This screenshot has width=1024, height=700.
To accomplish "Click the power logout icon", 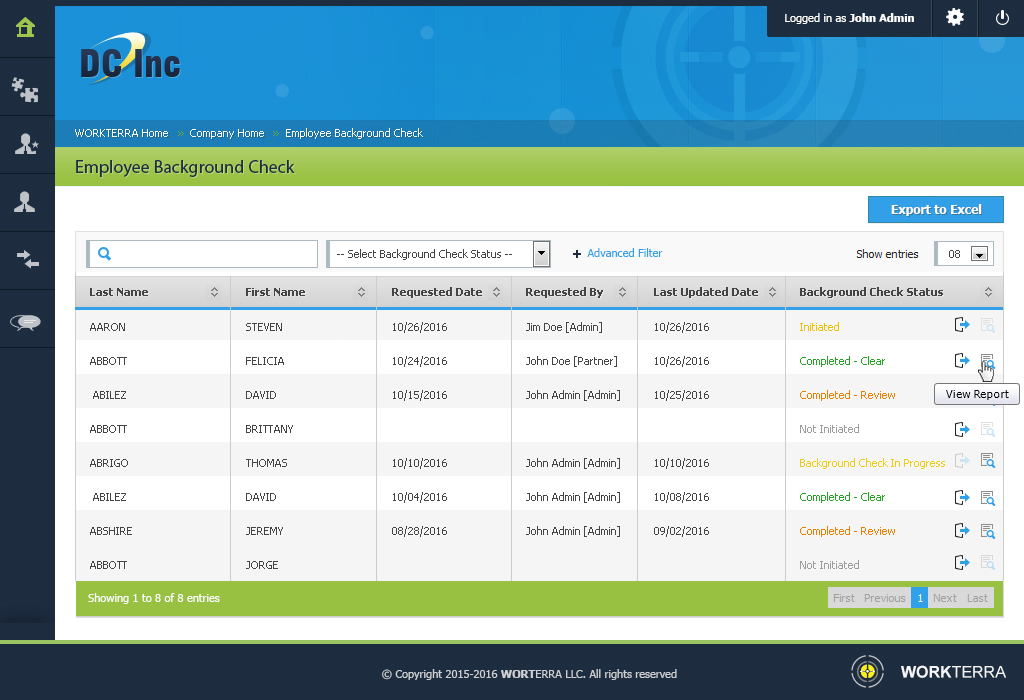I will click(1002, 18).
